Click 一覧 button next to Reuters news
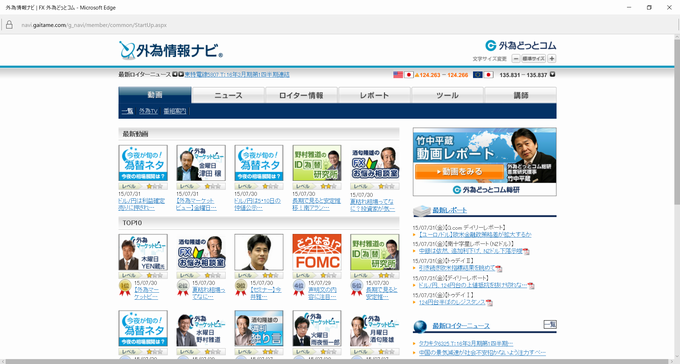 (550, 325)
